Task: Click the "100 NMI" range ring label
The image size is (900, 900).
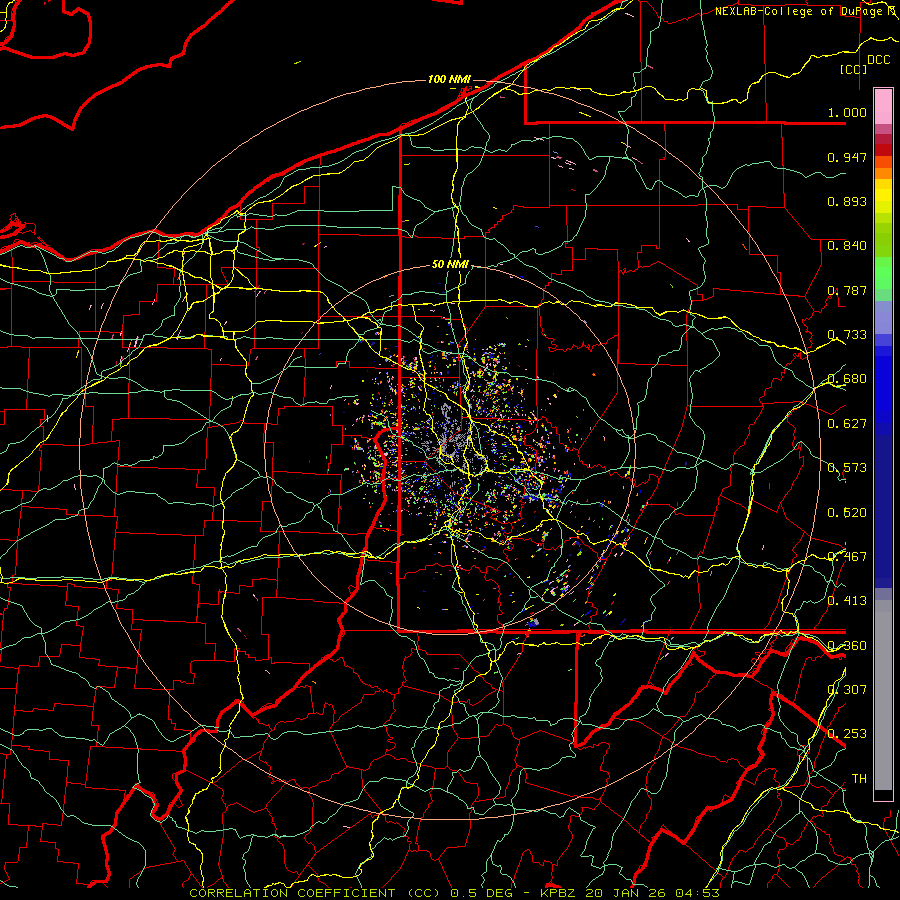Action: pos(449,79)
